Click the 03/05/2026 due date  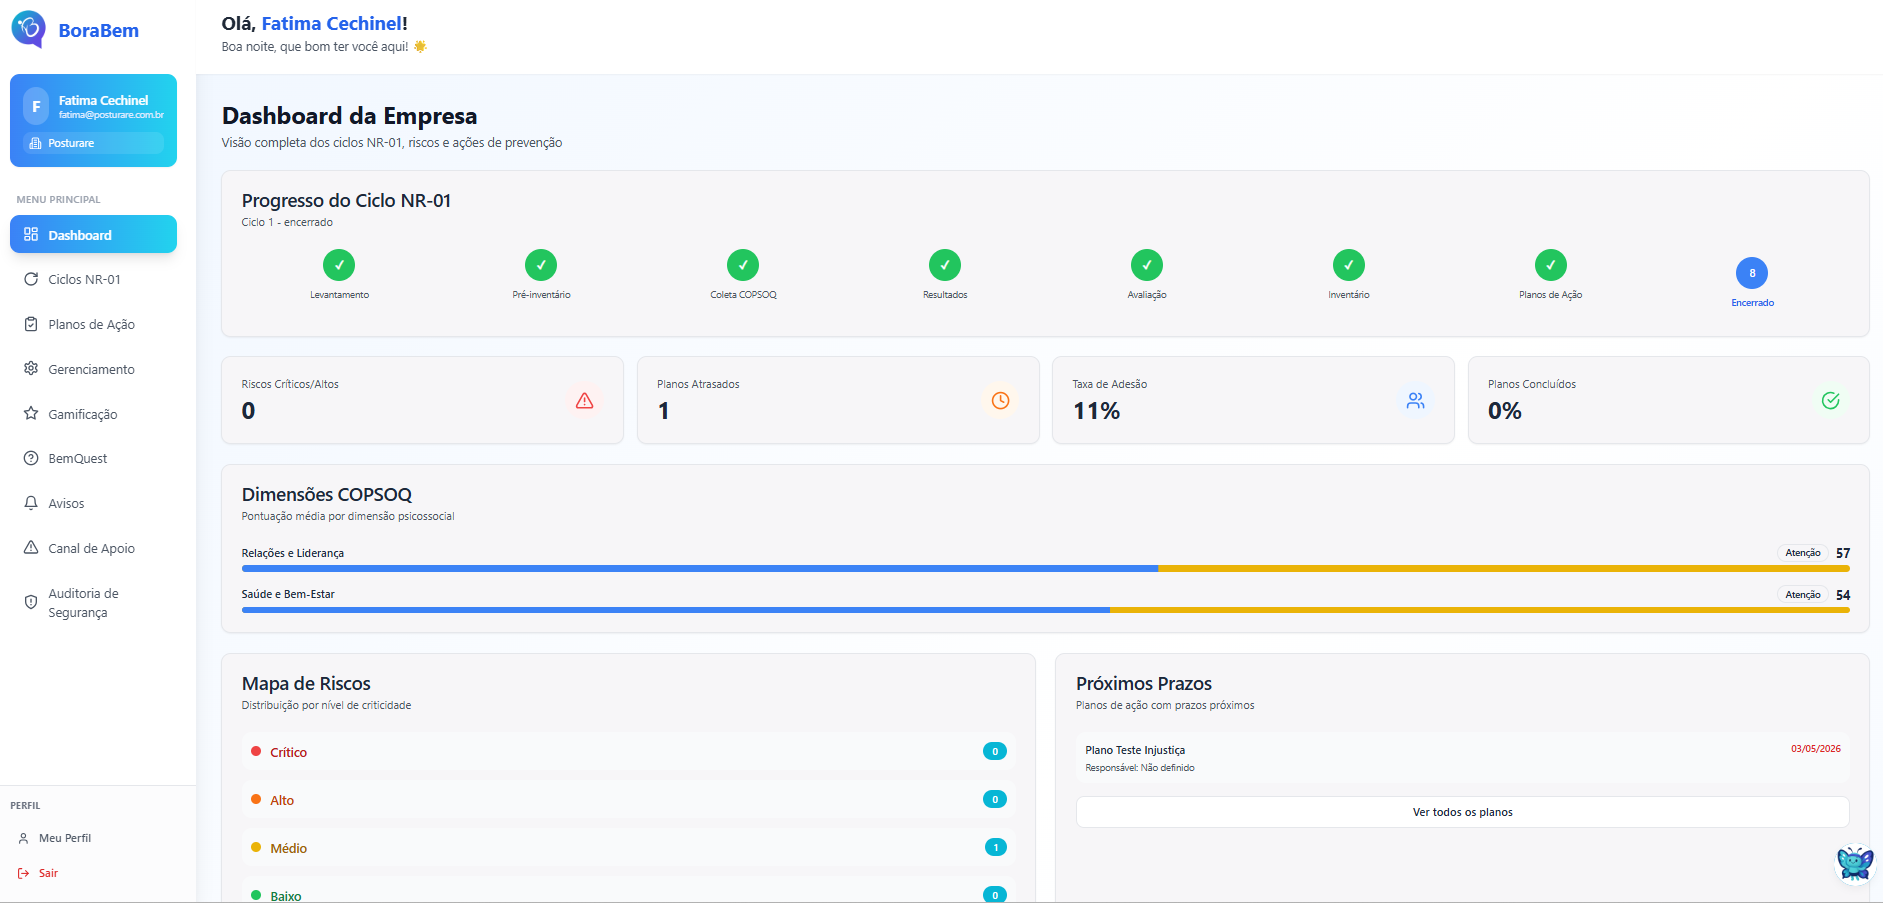[1815, 749]
